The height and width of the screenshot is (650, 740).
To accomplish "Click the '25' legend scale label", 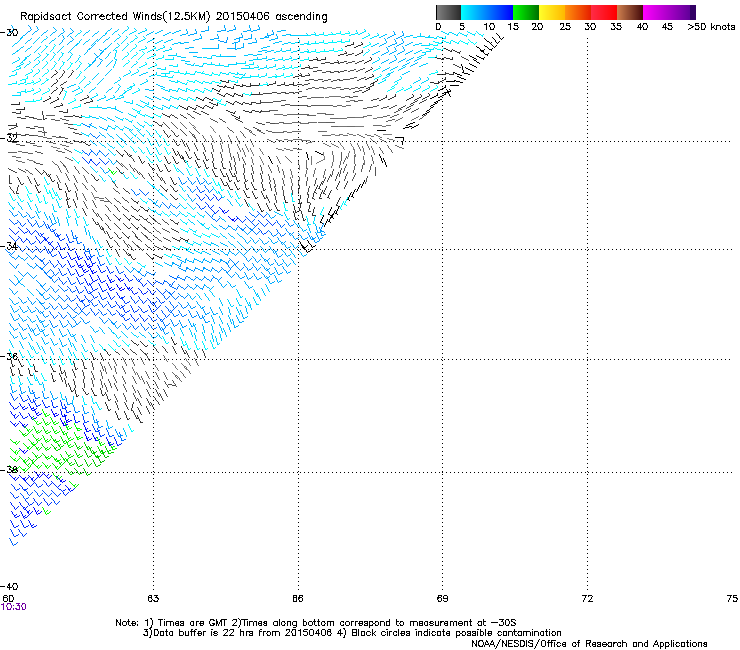I will 565,27.
